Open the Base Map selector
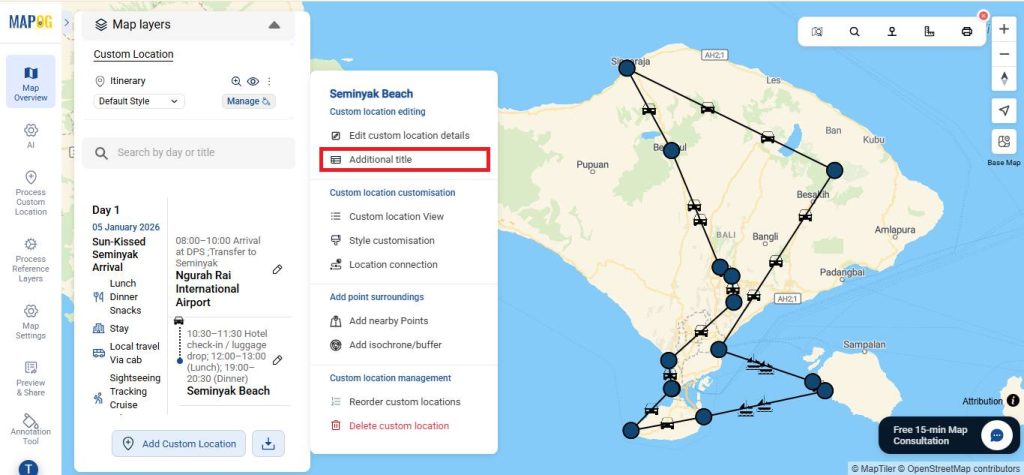 1004,142
